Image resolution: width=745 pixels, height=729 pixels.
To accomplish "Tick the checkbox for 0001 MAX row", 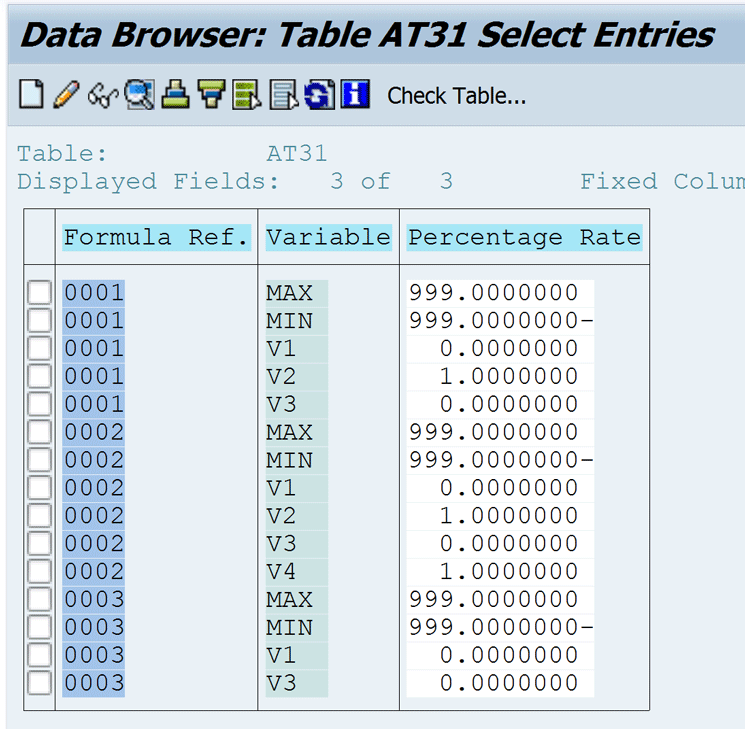I will [x=39, y=292].
